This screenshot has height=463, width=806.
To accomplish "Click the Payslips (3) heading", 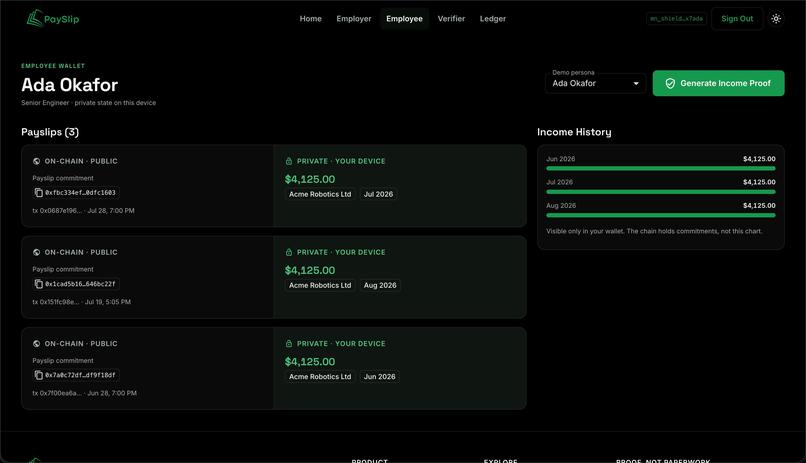I will (50, 132).
